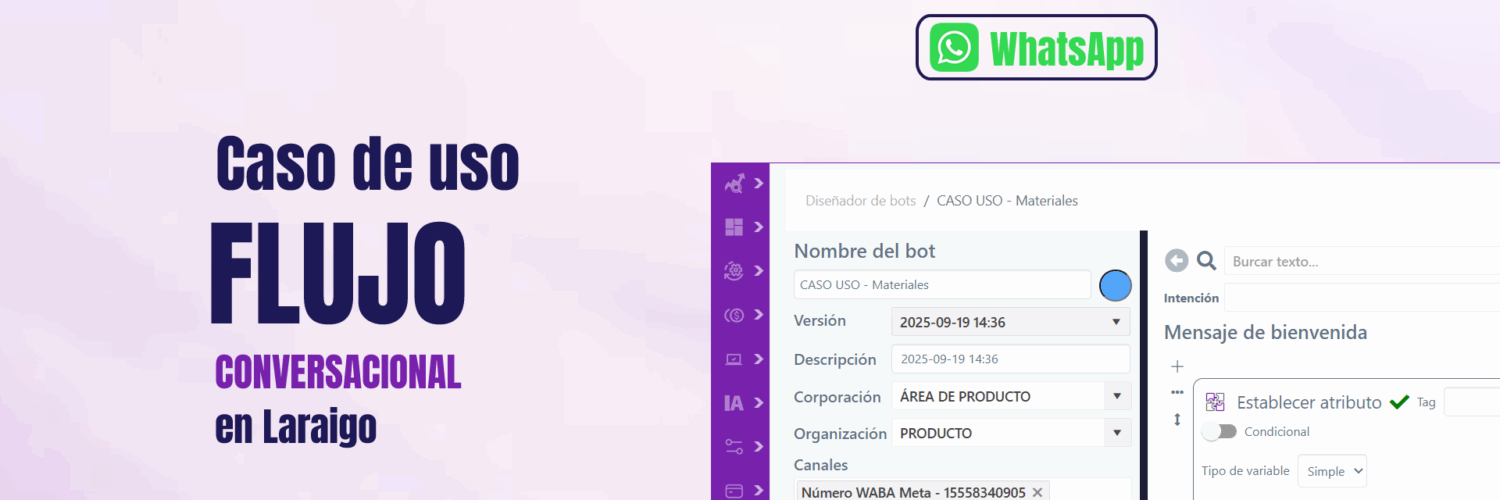Image resolution: width=1500 pixels, height=500 pixels.
Task: Select the Tipo de variable dropdown
Action: (x=1332, y=471)
